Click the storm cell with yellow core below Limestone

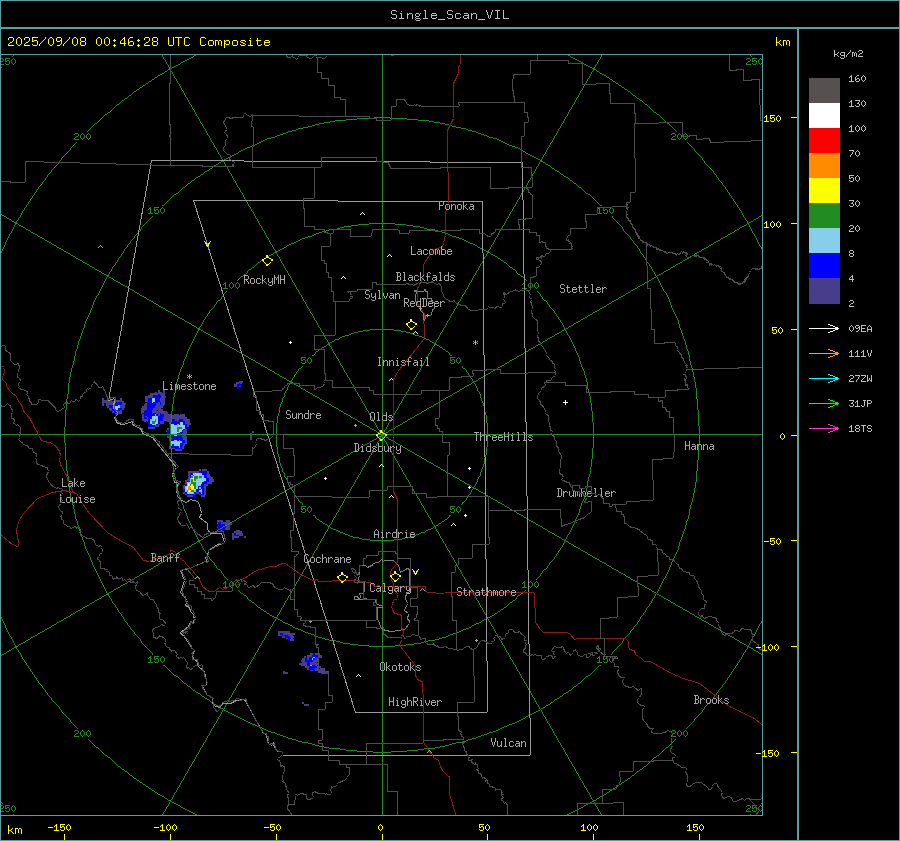point(197,483)
